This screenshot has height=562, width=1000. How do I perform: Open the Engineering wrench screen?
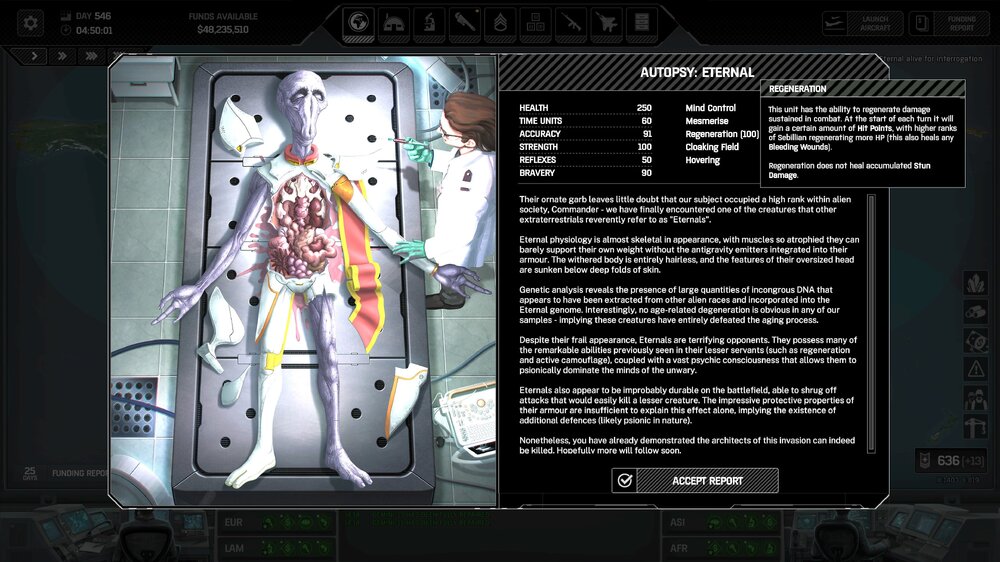coord(464,23)
